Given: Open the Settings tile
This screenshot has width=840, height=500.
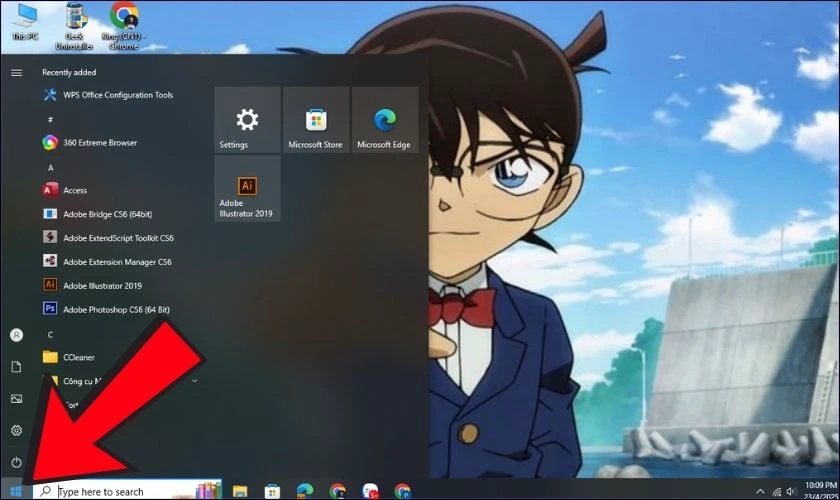Looking at the screenshot, I should coord(247,120).
